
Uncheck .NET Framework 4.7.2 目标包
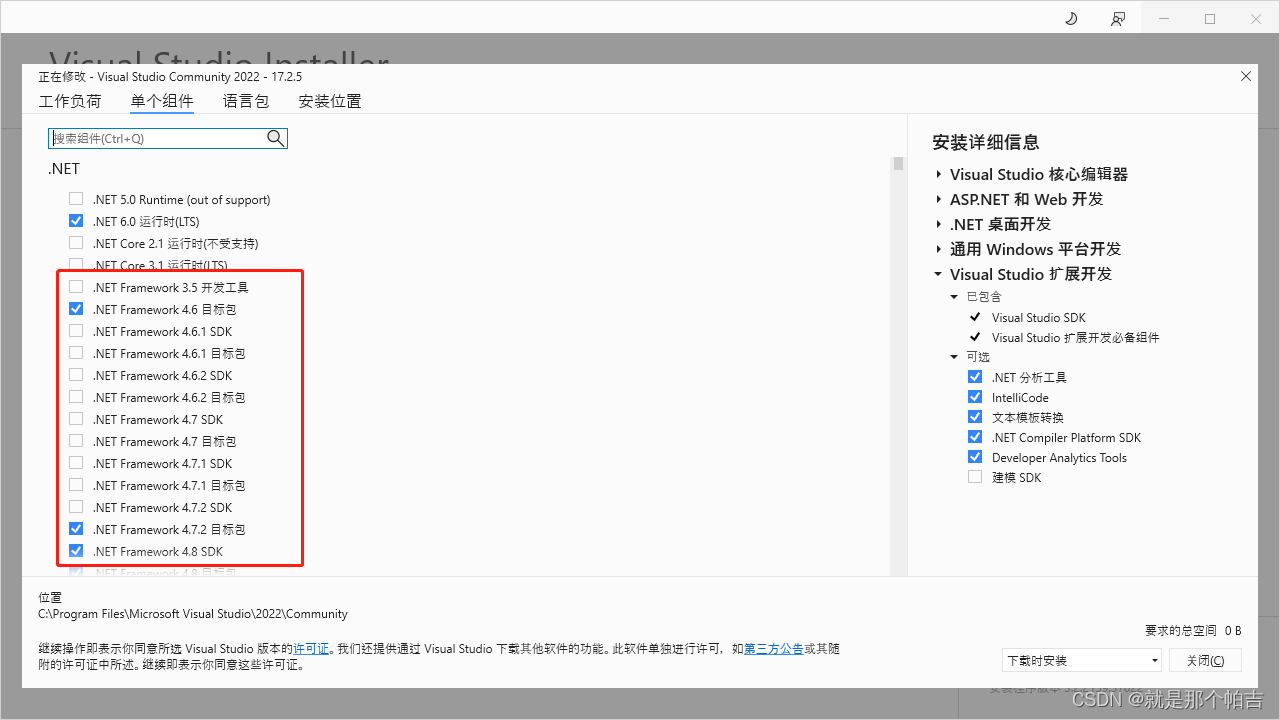tap(75, 528)
